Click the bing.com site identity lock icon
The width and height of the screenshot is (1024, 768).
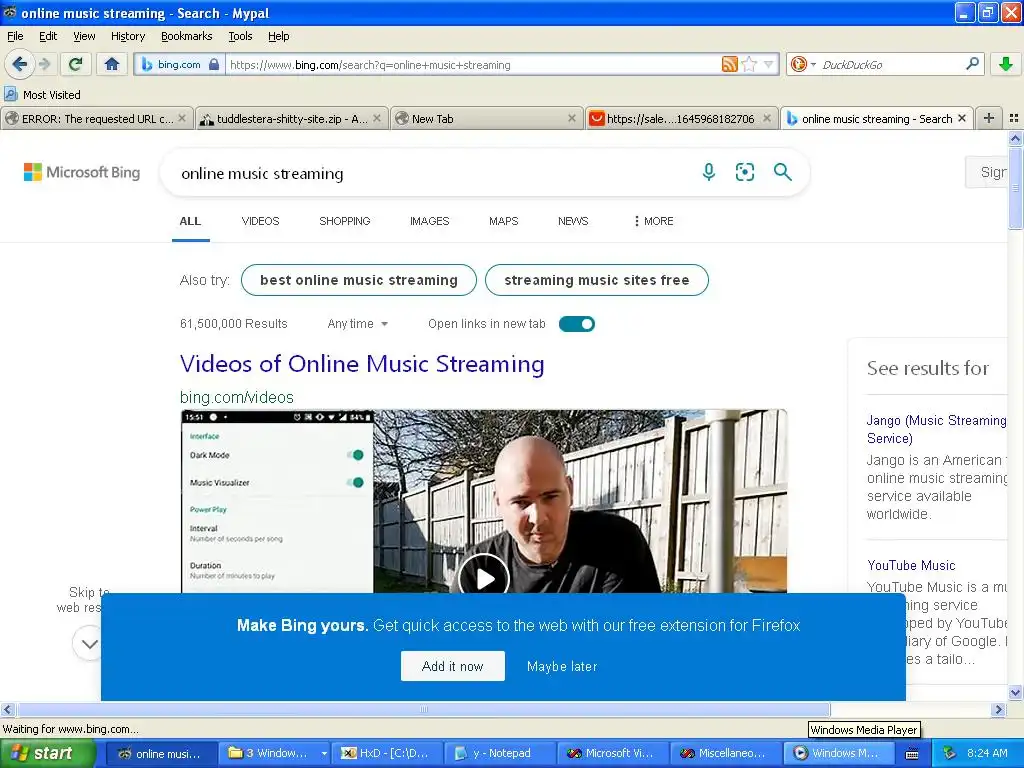[214, 65]
